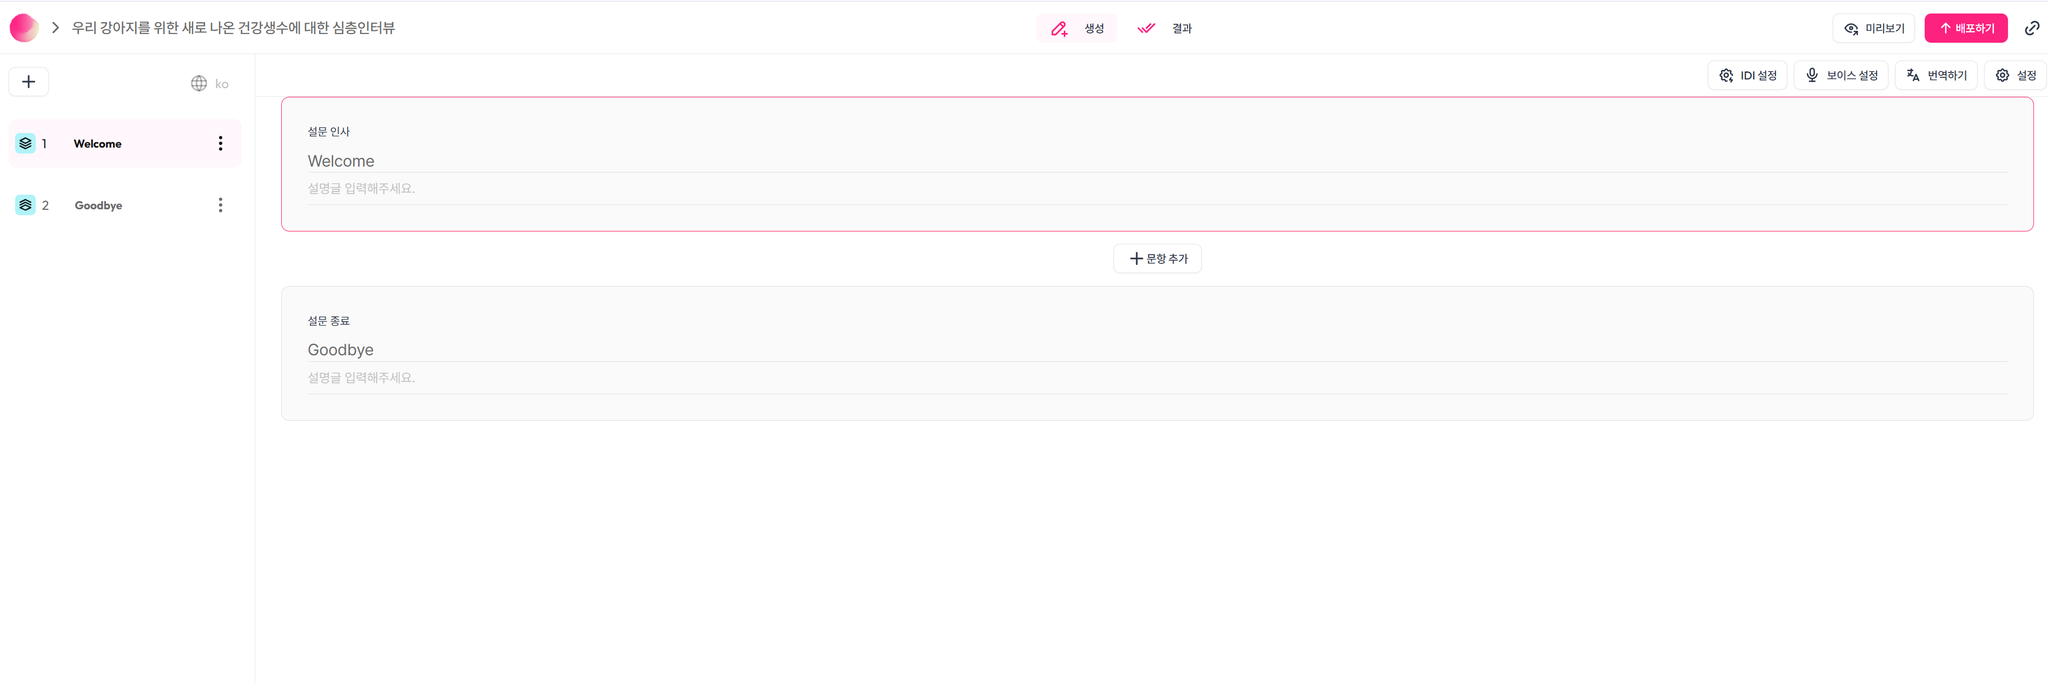Click the Welcome title input field
Image resolution: width=2048 pixels, height=683 pixels.
click(x=1157, y=161)
